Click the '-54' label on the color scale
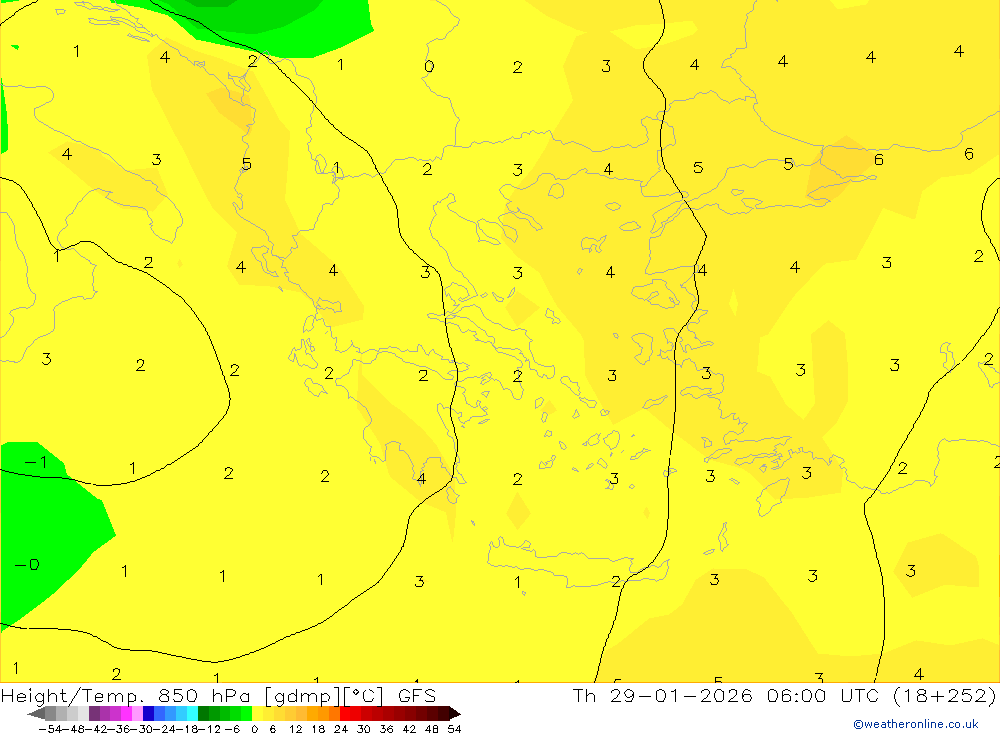Screen dimensions: 1000x733 pyautogui.click(x=49, y=729)
